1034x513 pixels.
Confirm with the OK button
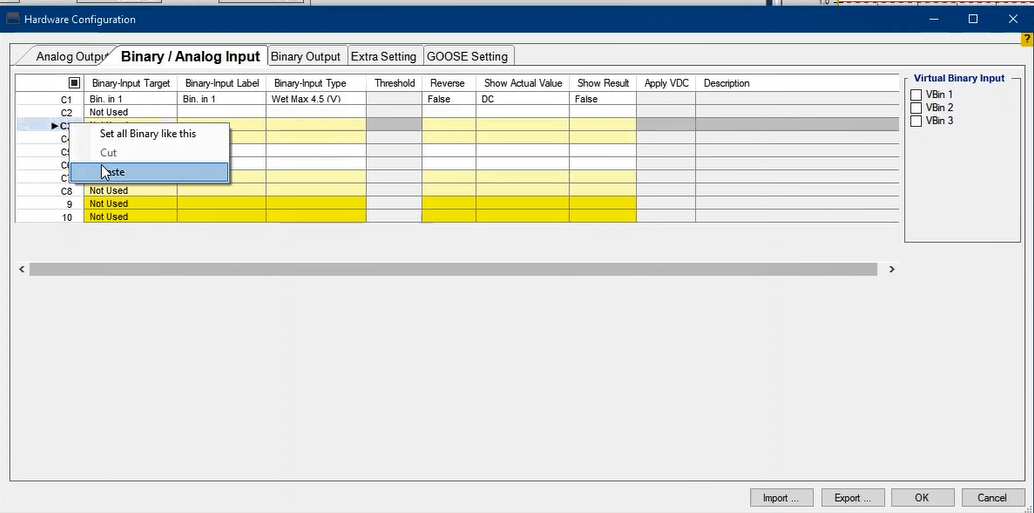pos(921,497)
